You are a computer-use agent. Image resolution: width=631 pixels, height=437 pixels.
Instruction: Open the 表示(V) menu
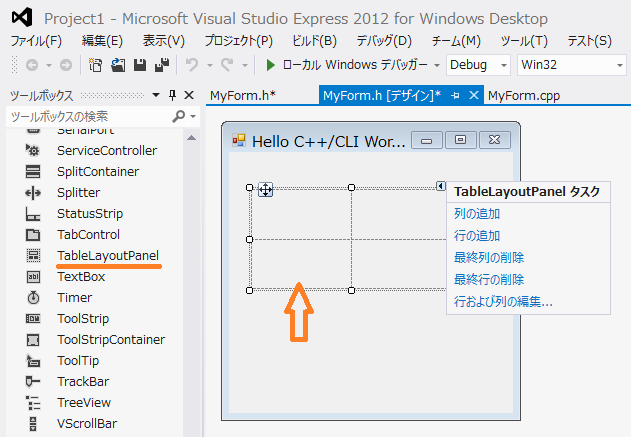[163, 41]
